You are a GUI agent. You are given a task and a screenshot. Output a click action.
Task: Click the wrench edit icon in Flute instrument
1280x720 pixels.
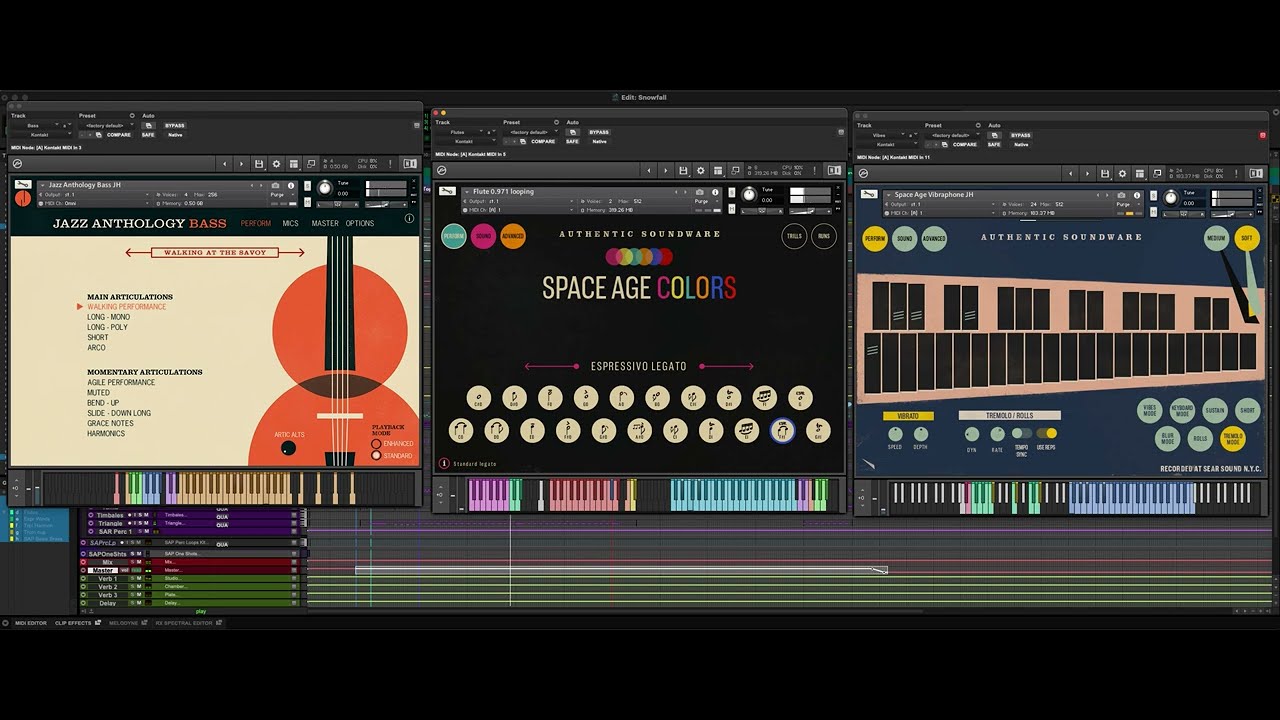(447, 191)
